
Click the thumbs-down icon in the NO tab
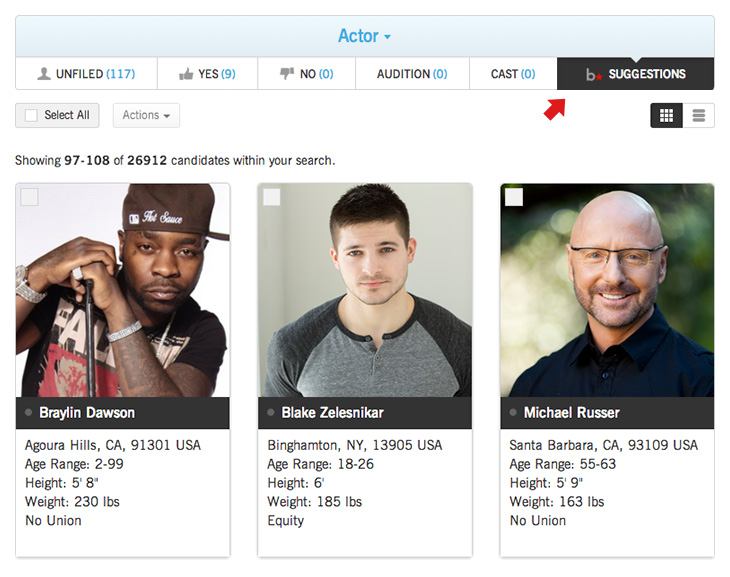click(287, 74)
